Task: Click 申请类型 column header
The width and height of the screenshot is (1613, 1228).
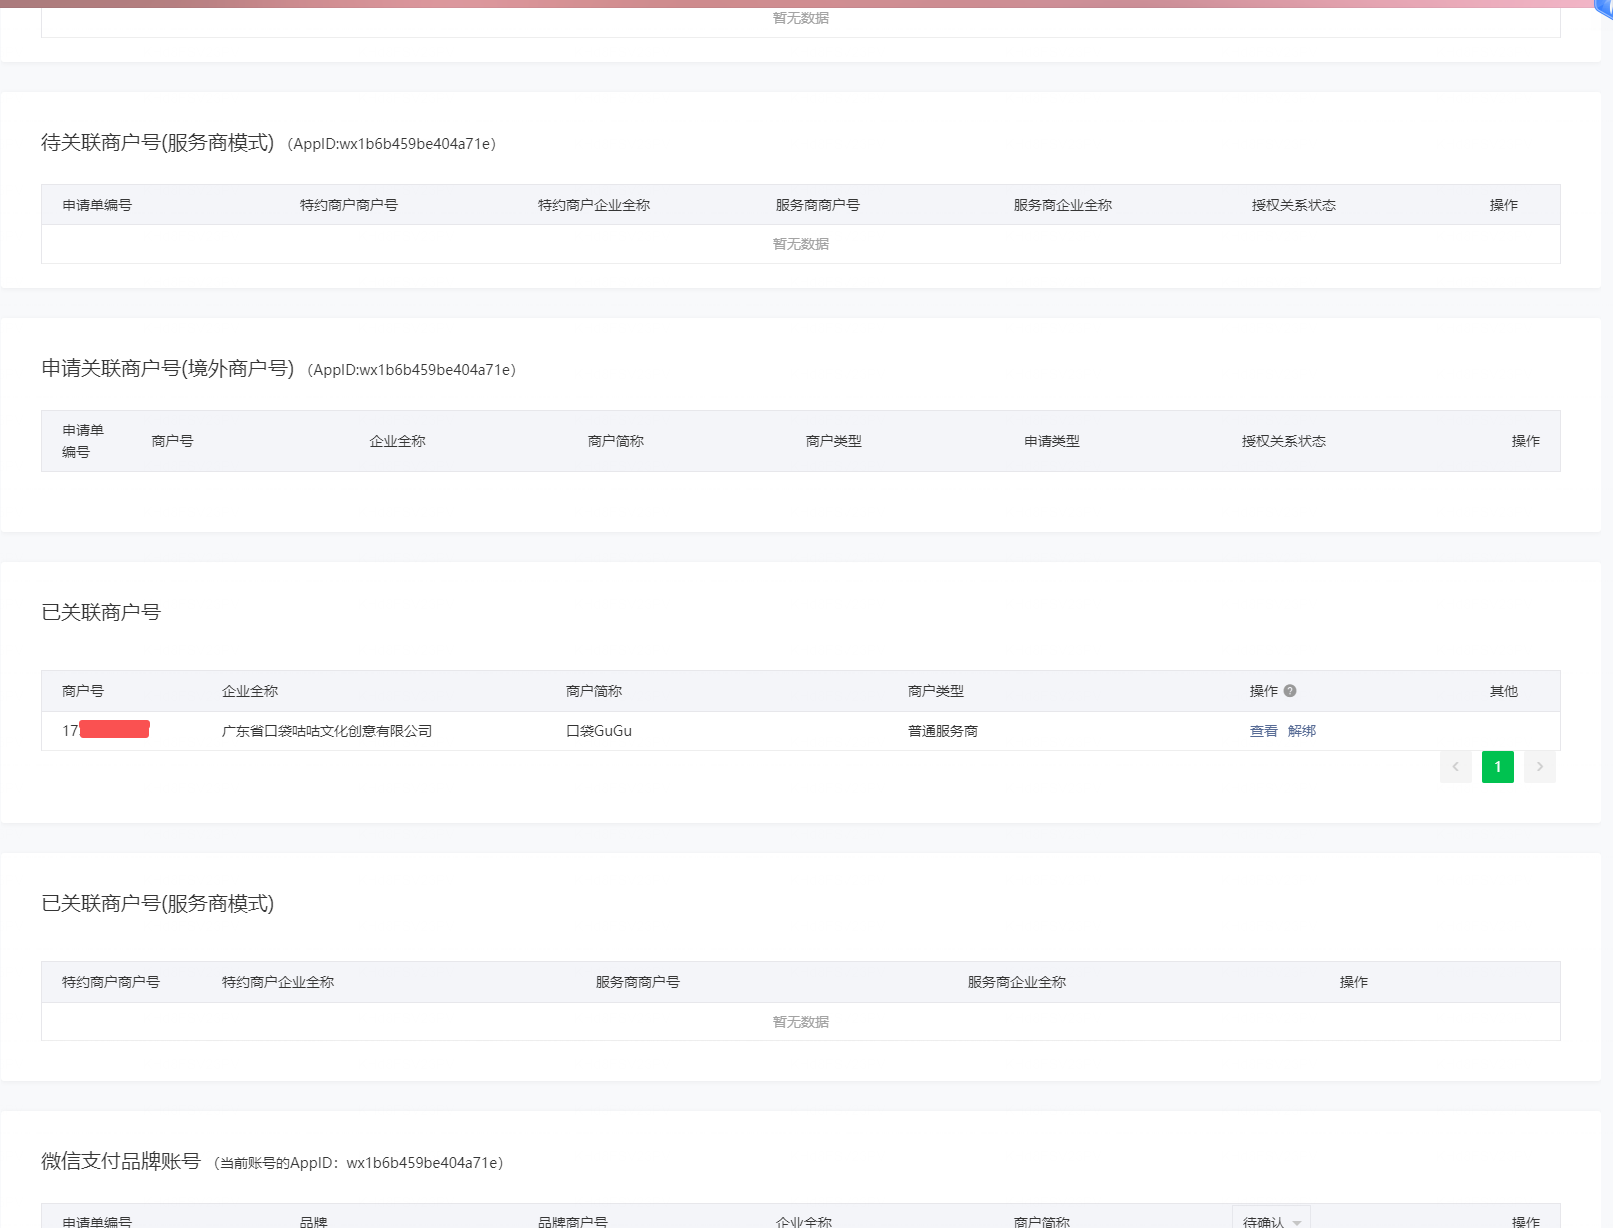Action: [x=1052, y=441]
